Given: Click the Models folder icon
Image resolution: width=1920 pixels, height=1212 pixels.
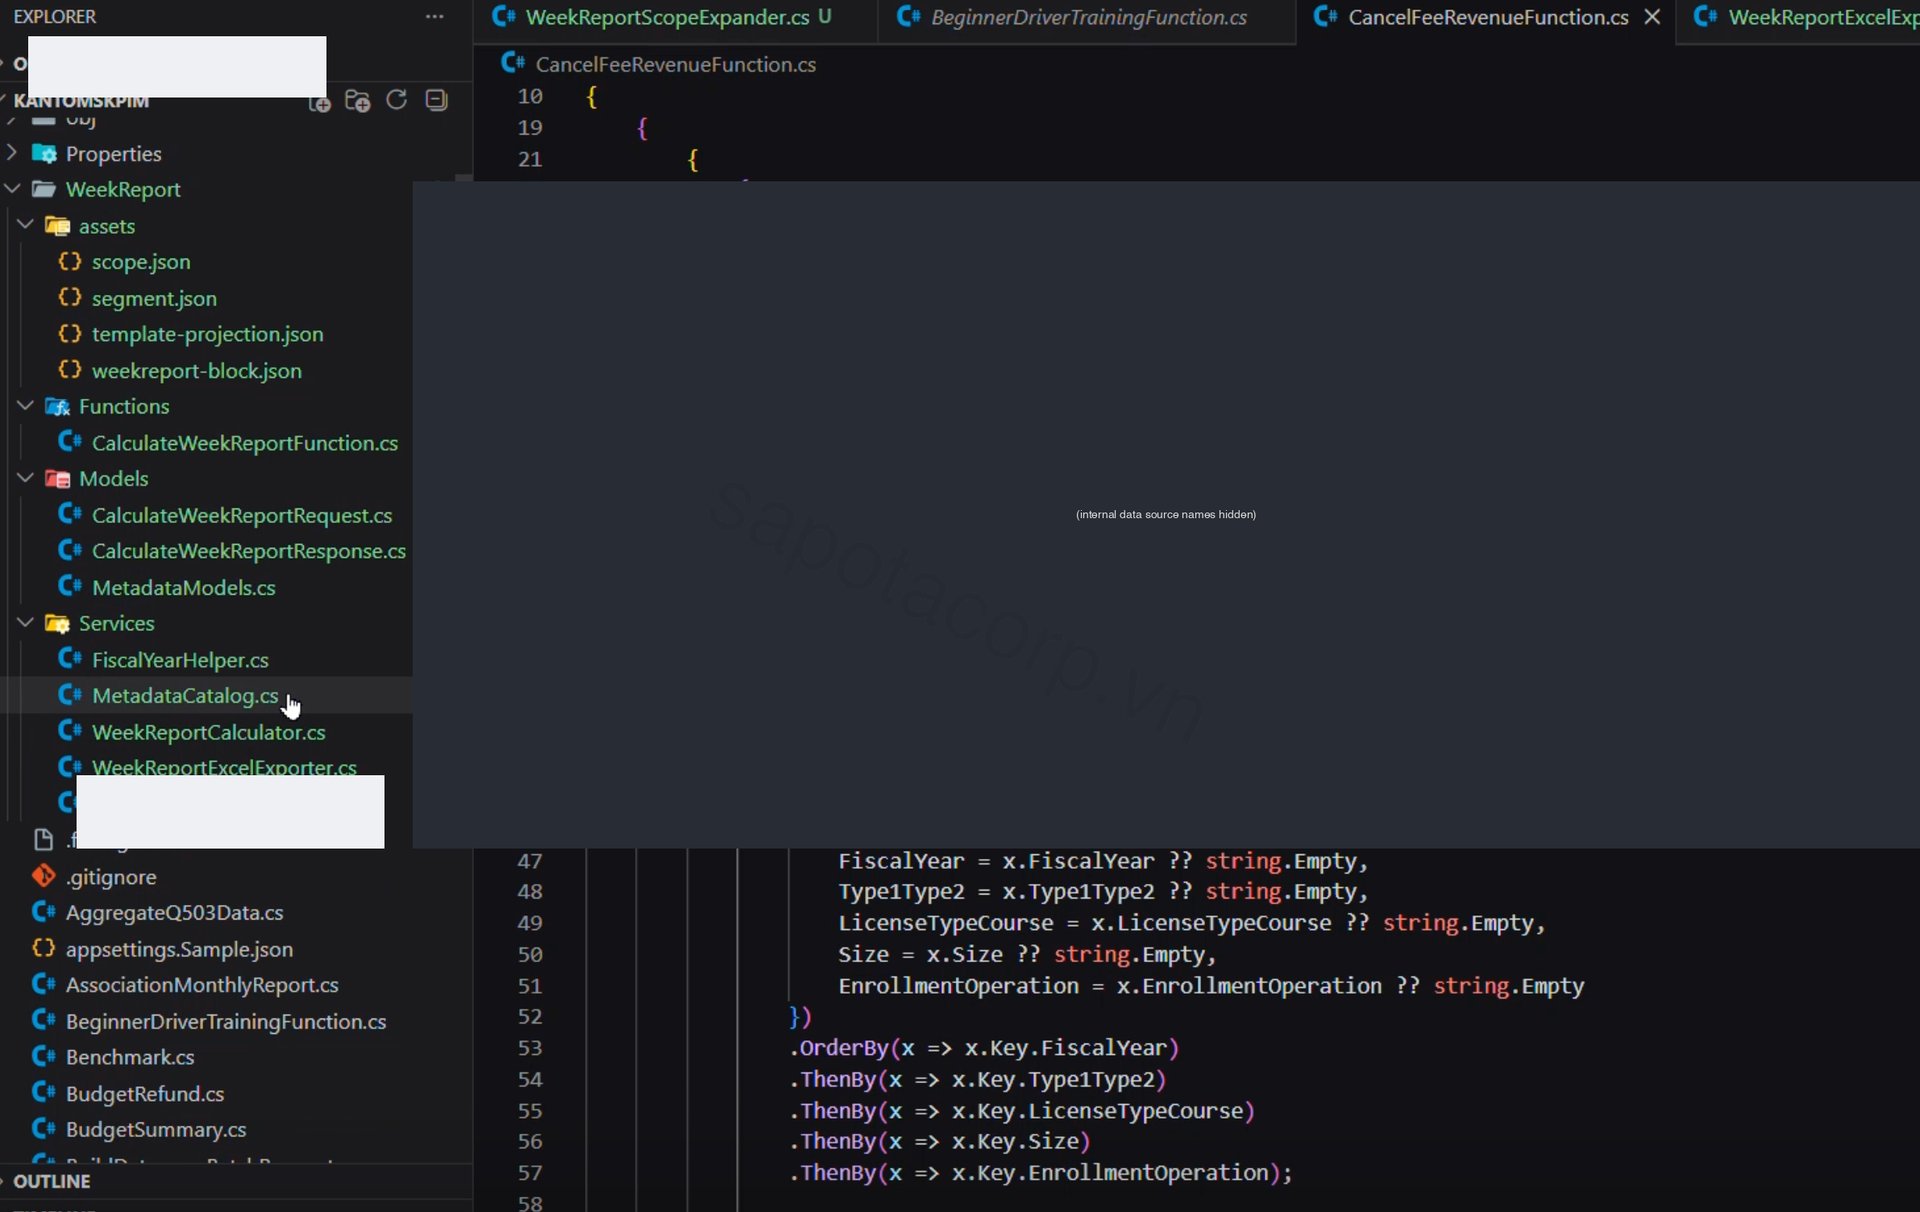Looking at the screenshot, I should (x=57, y=478).
